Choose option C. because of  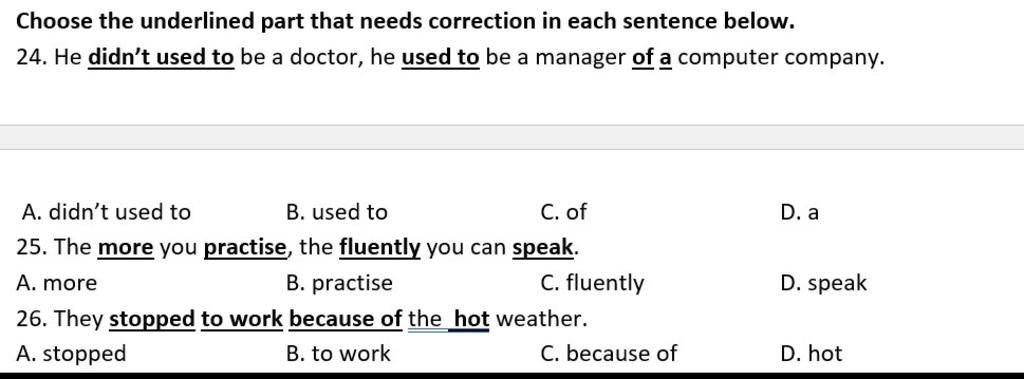coord(609,354)
